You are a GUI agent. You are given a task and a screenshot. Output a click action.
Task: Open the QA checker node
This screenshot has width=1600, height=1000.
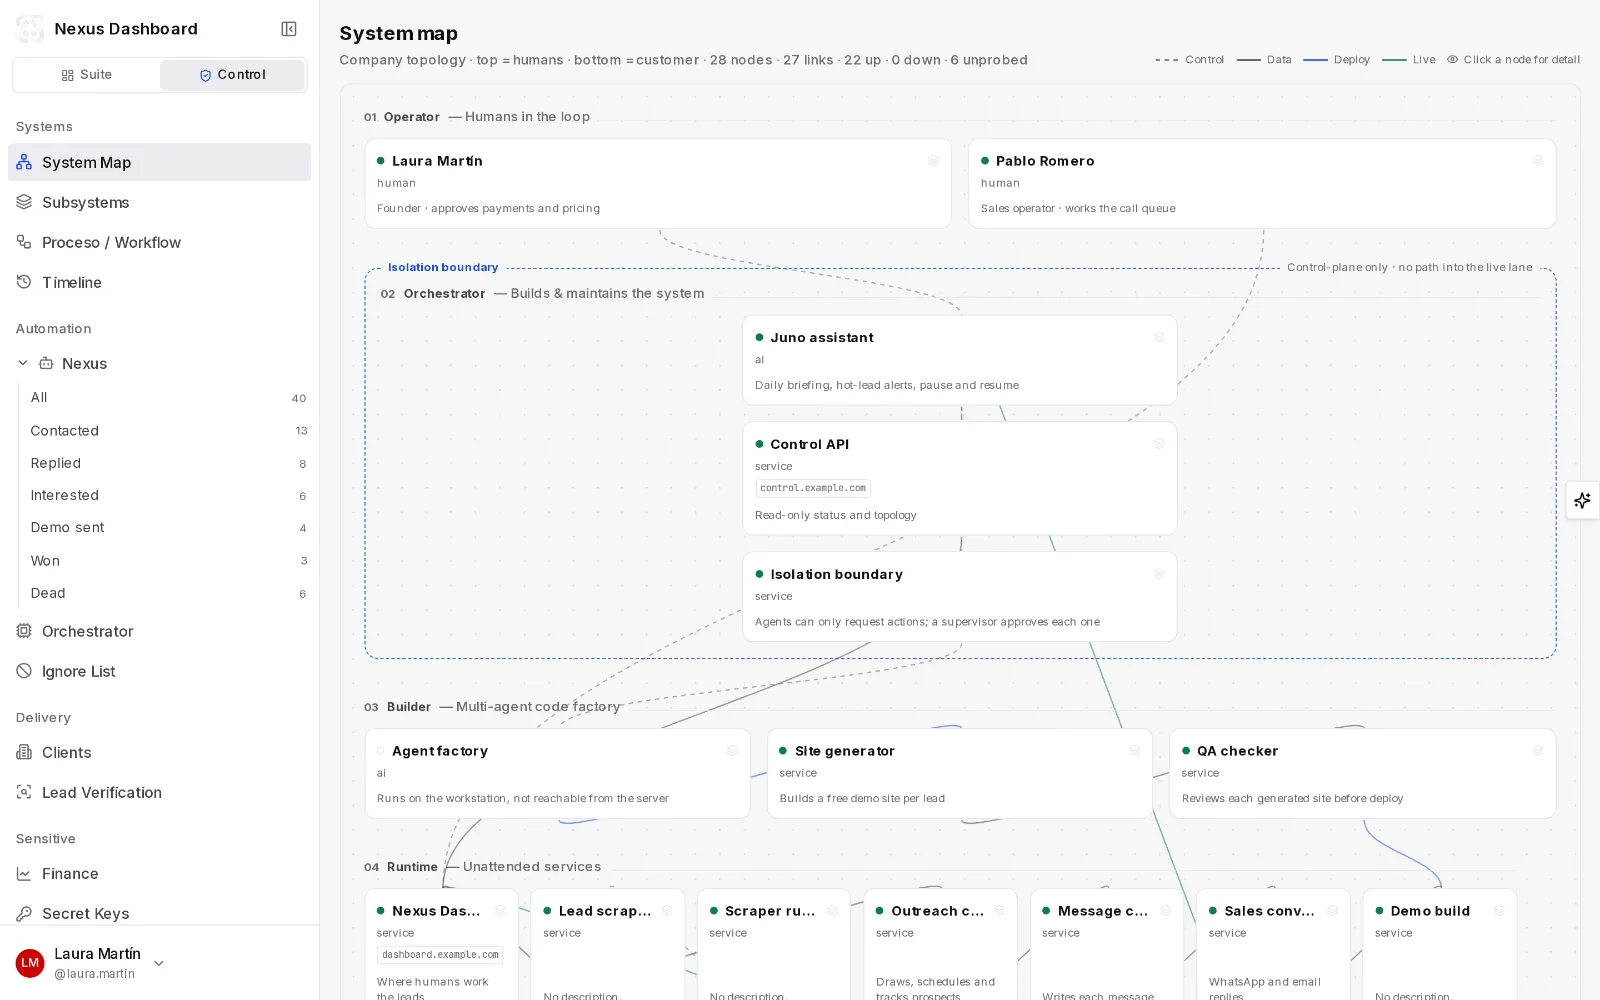click(x=1362, y=773)
